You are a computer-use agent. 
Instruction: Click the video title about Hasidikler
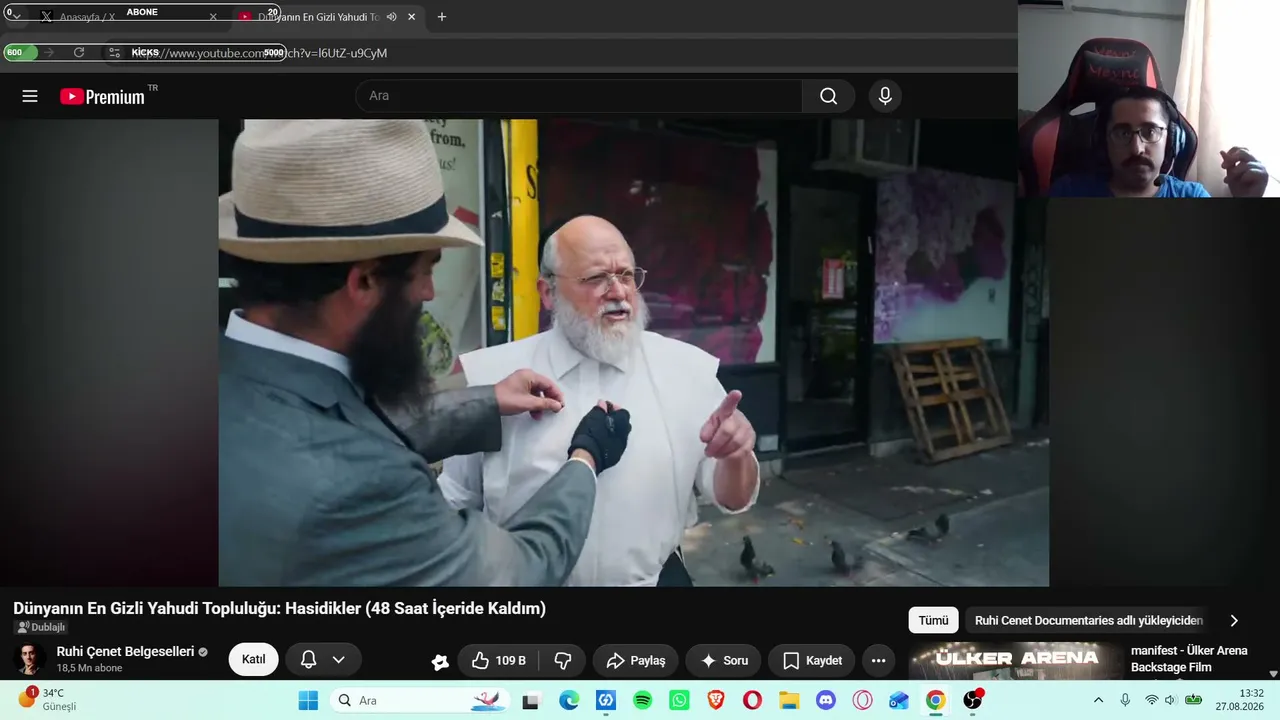coord(280,608)
